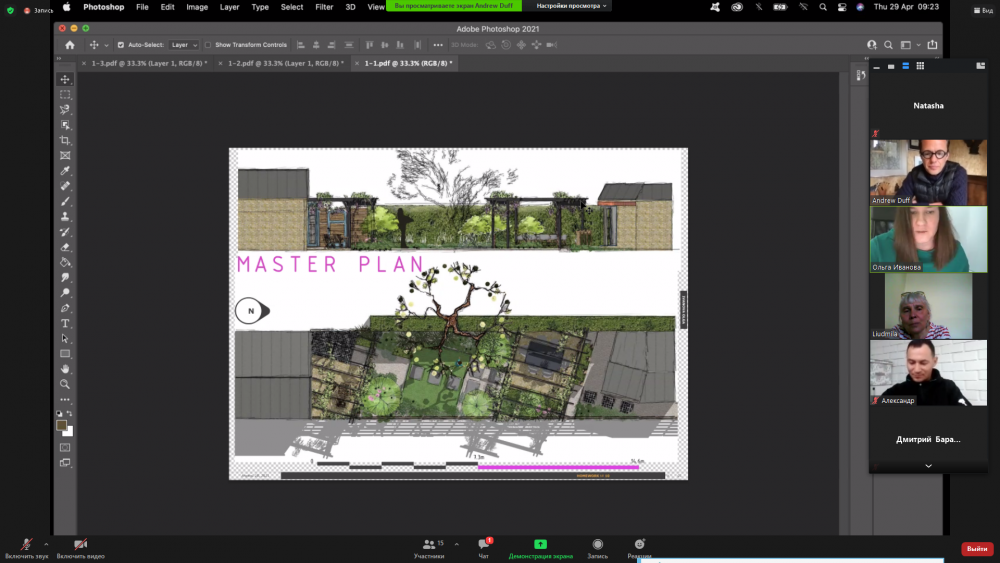The image size is (1000, 563).
Task: Select the Path Selection tool
Action: point(65,339)
